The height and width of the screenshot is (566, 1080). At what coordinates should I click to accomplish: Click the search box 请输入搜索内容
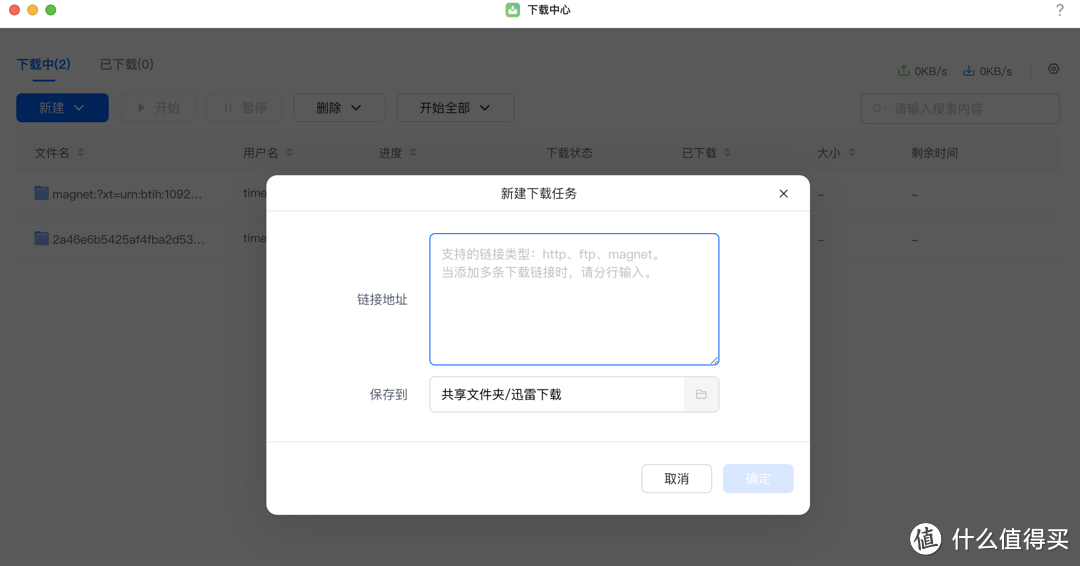(959, 109)
